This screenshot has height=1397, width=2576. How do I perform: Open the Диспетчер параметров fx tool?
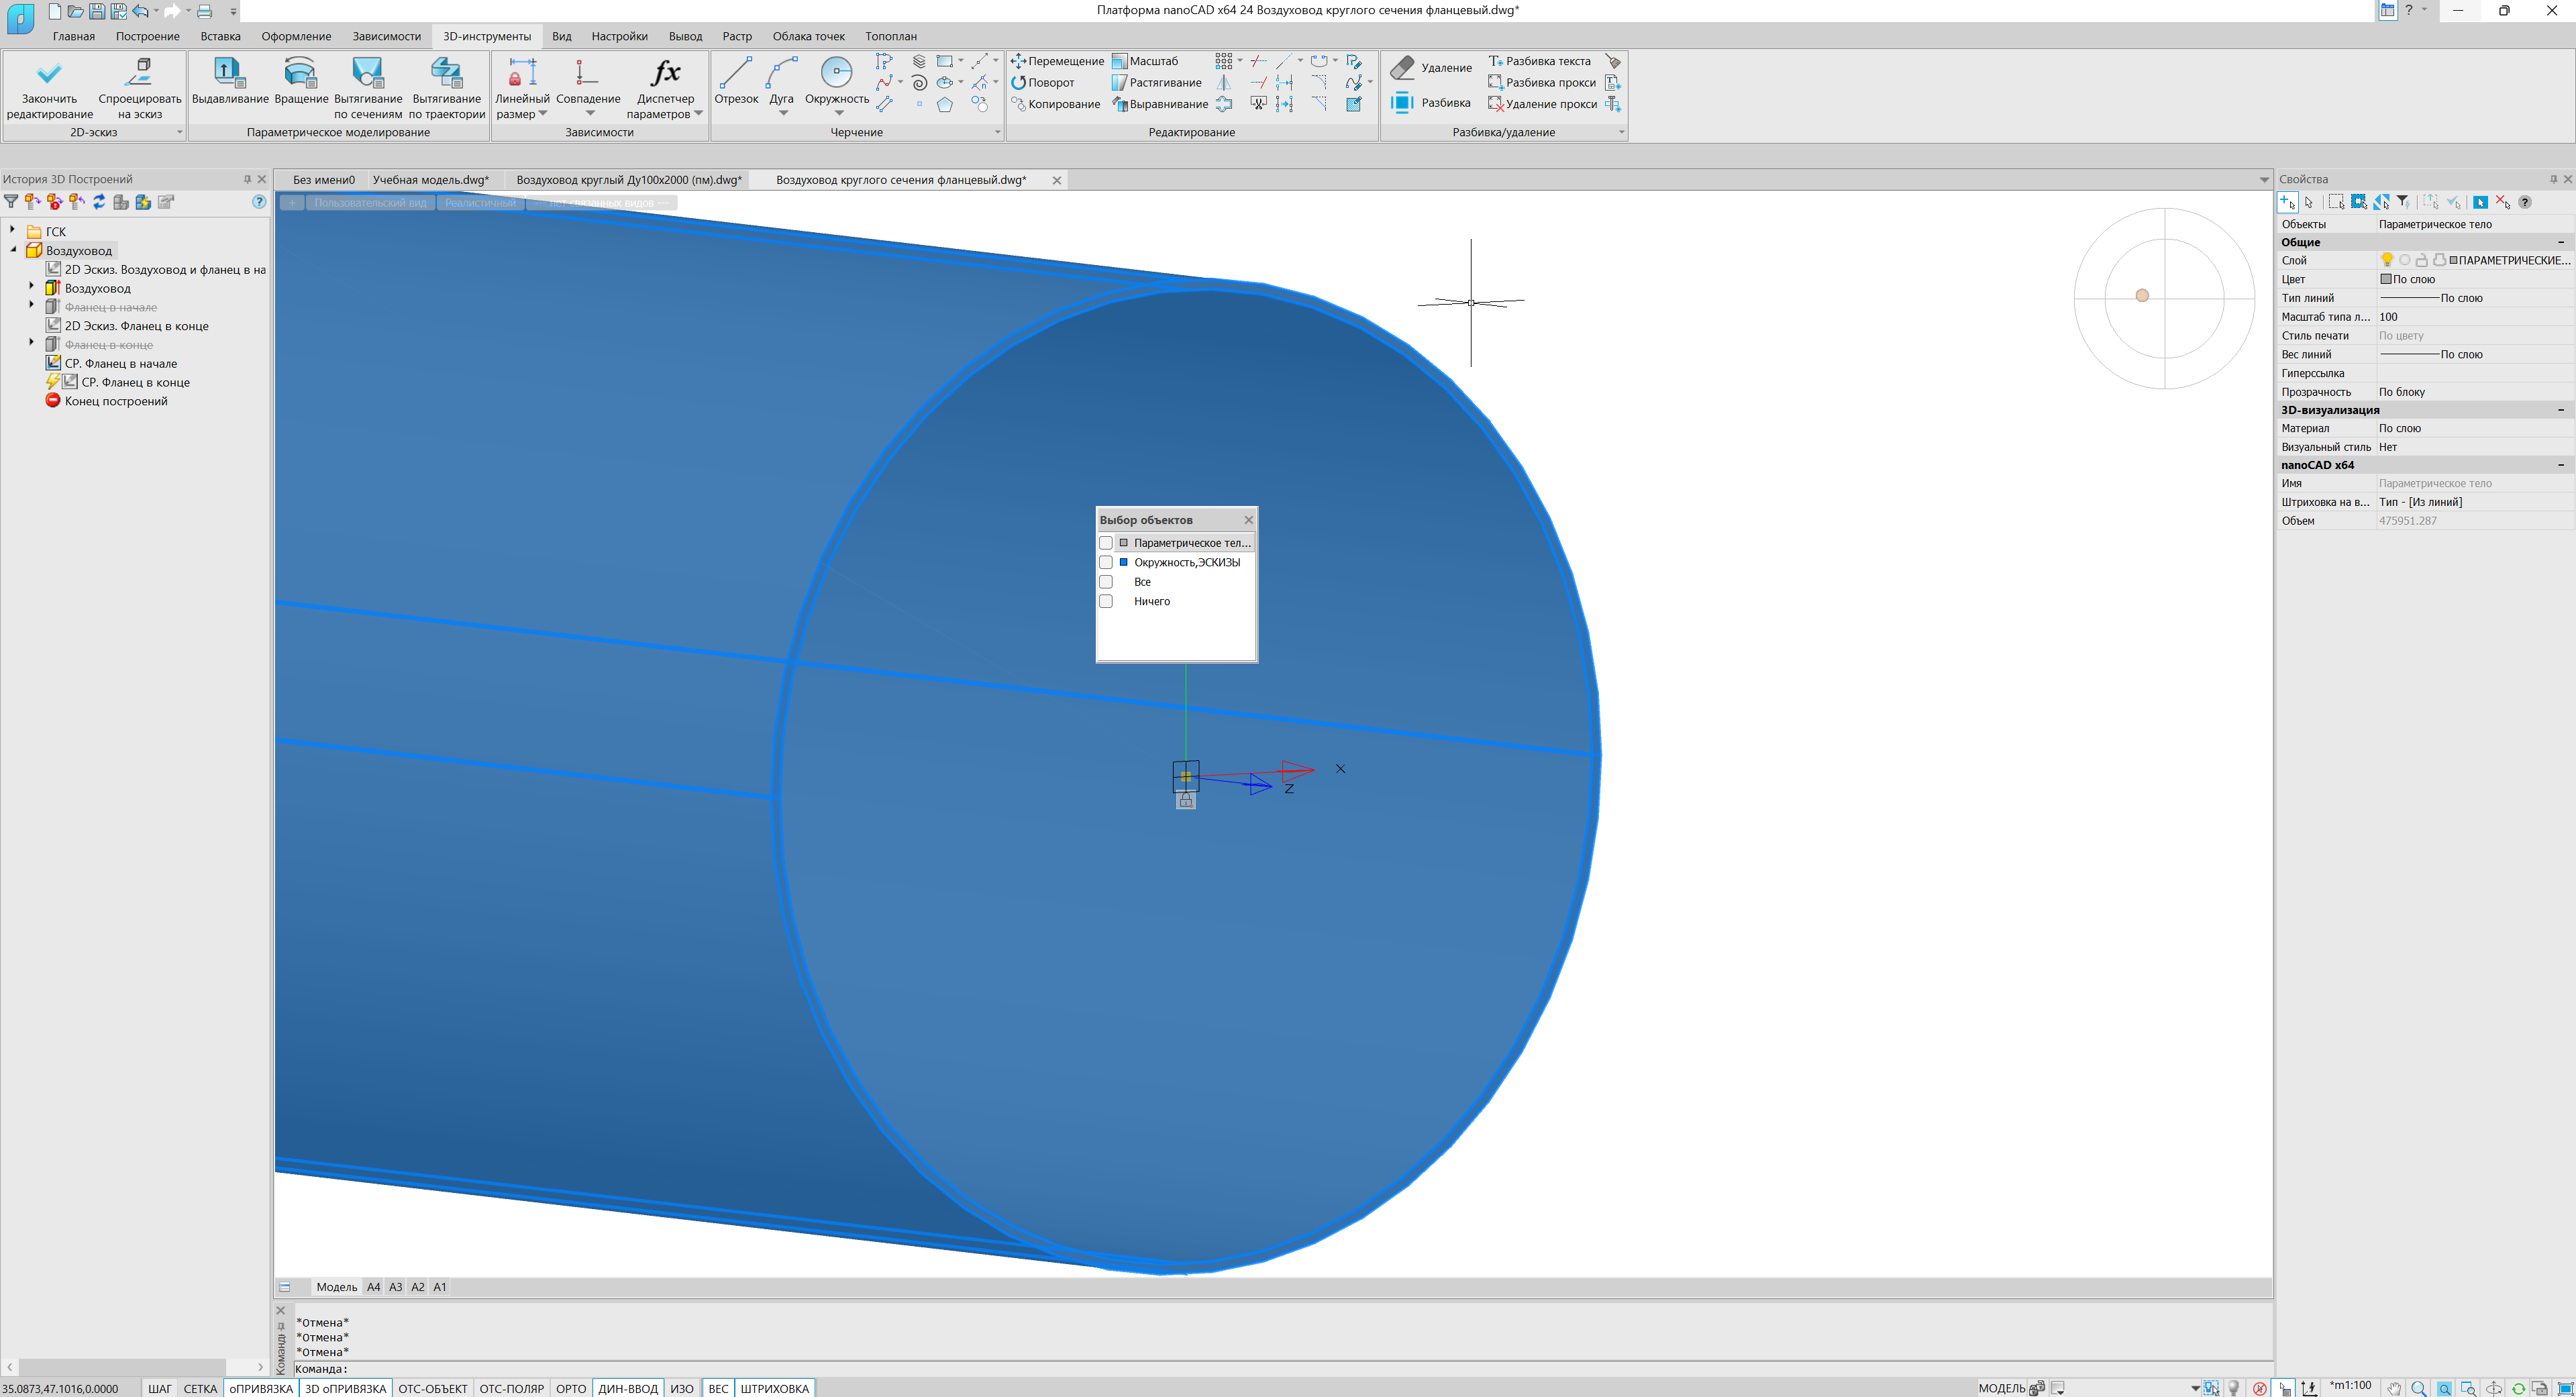665,73
